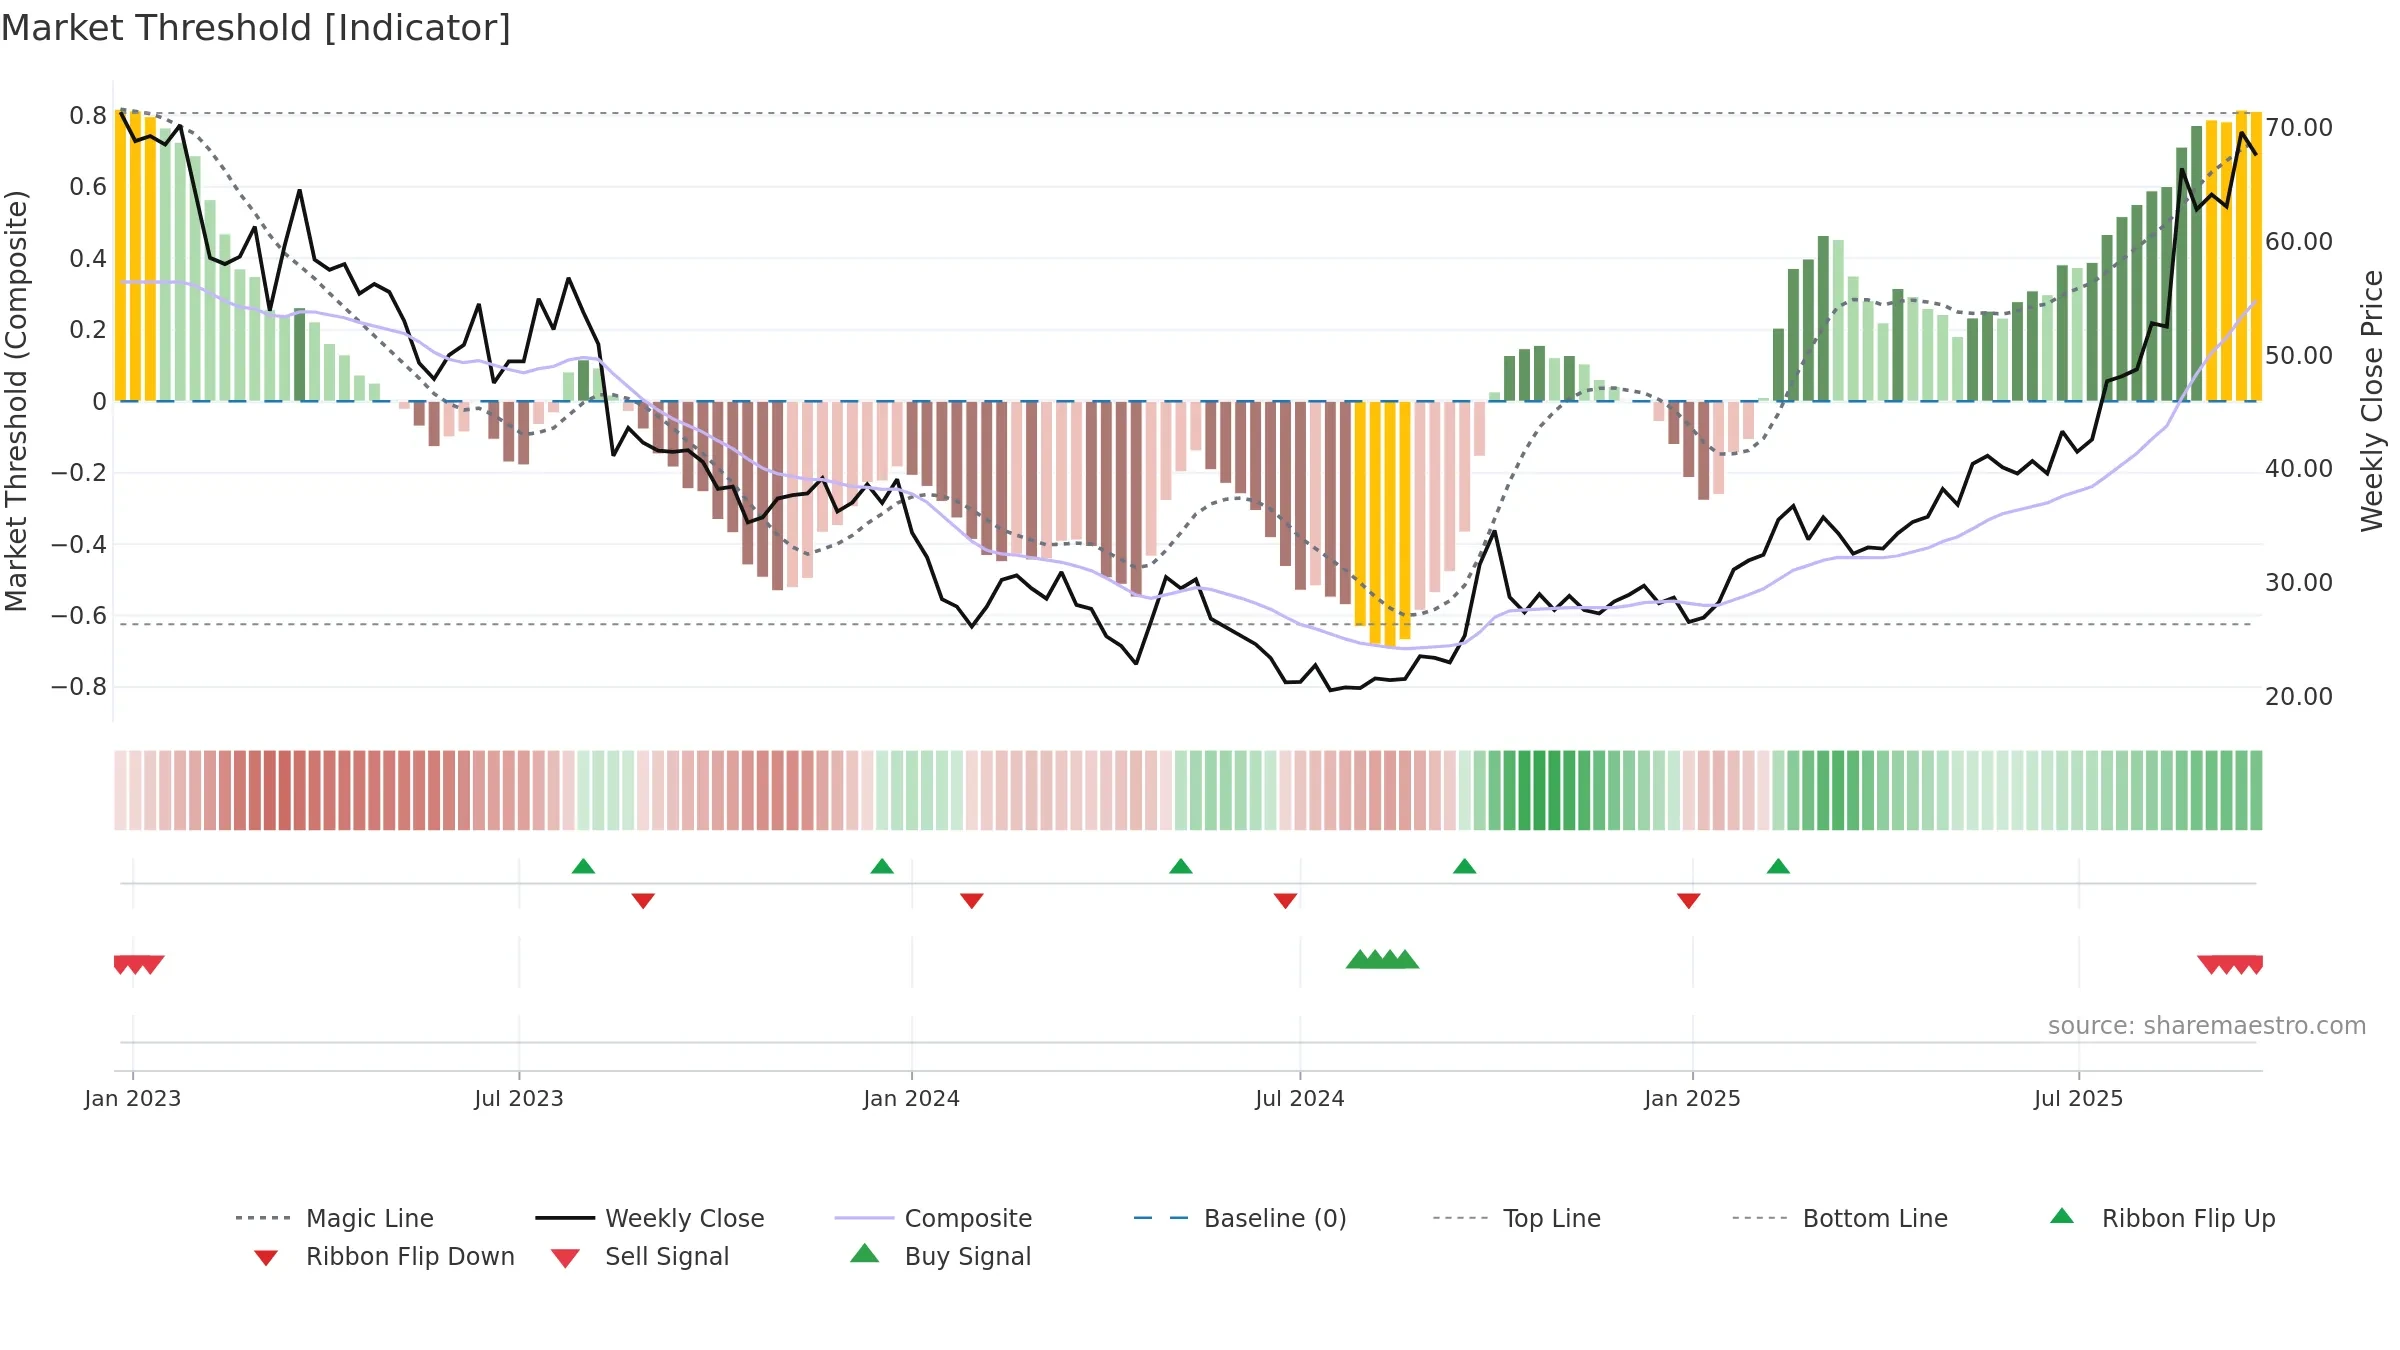Click the 0.8 left axis tick label

click(x=88, y=116)
